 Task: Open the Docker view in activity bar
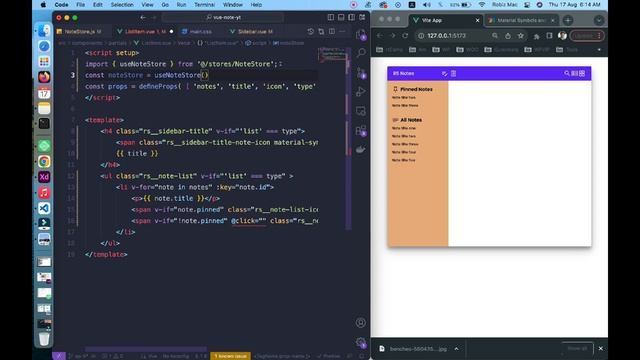coord(361,149)
